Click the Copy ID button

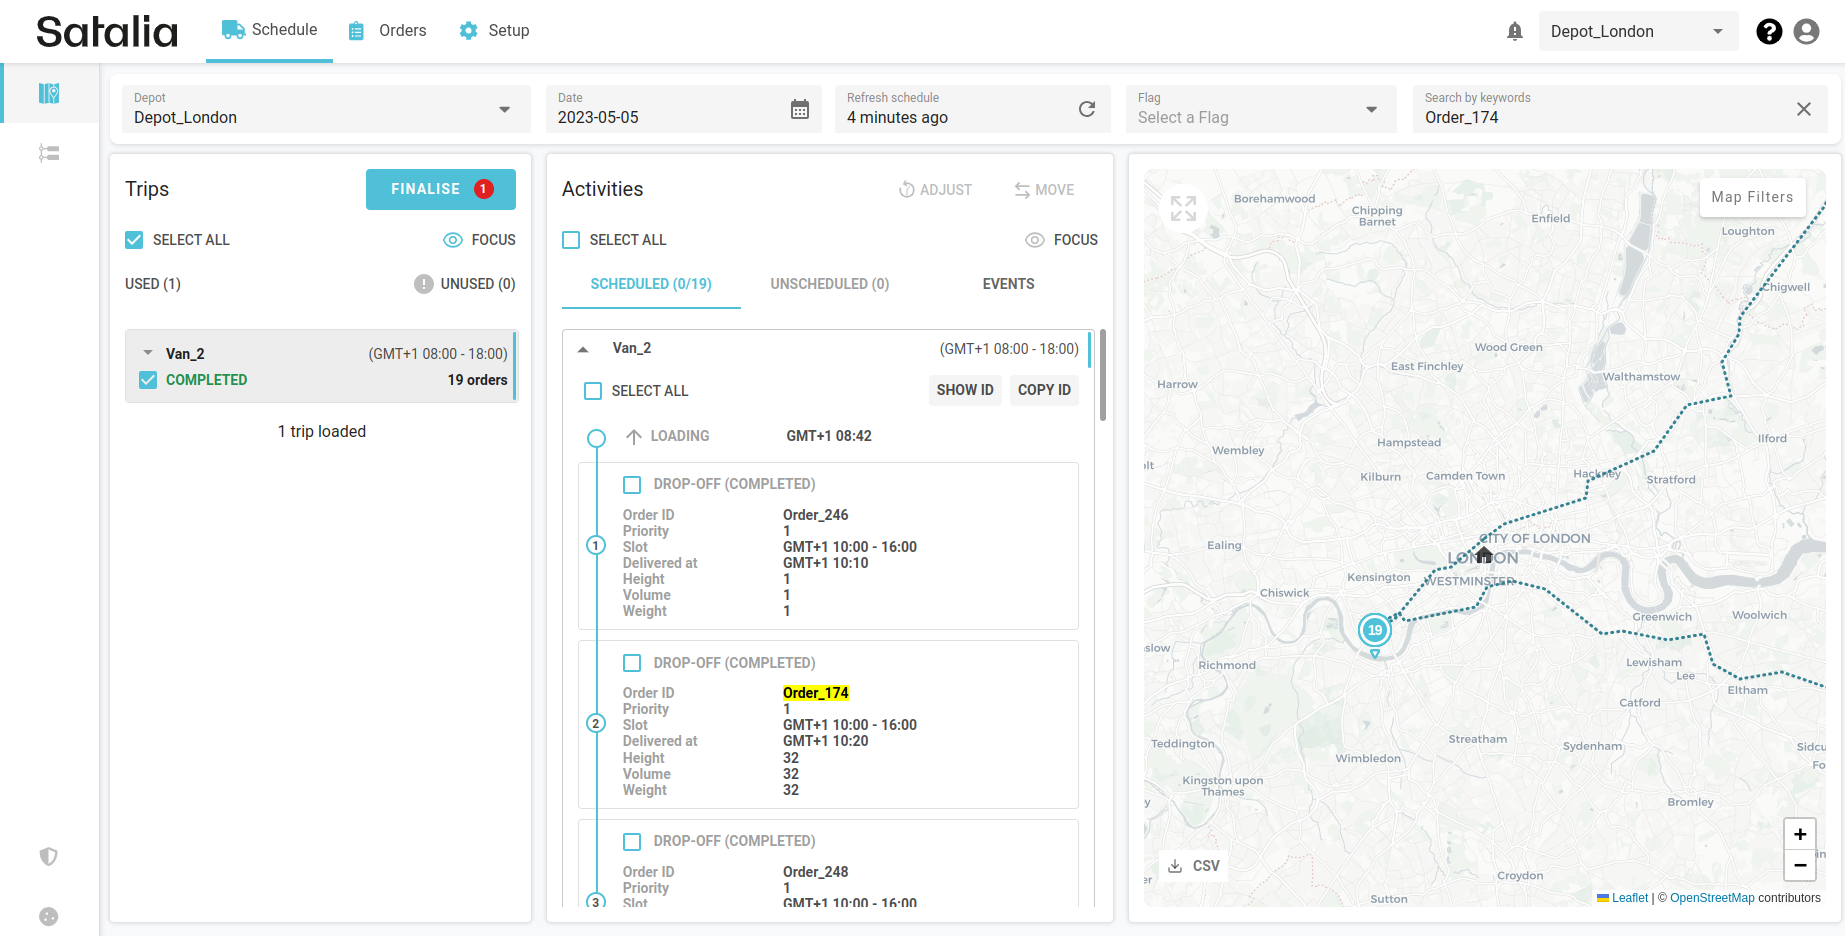click(1043, 390)
